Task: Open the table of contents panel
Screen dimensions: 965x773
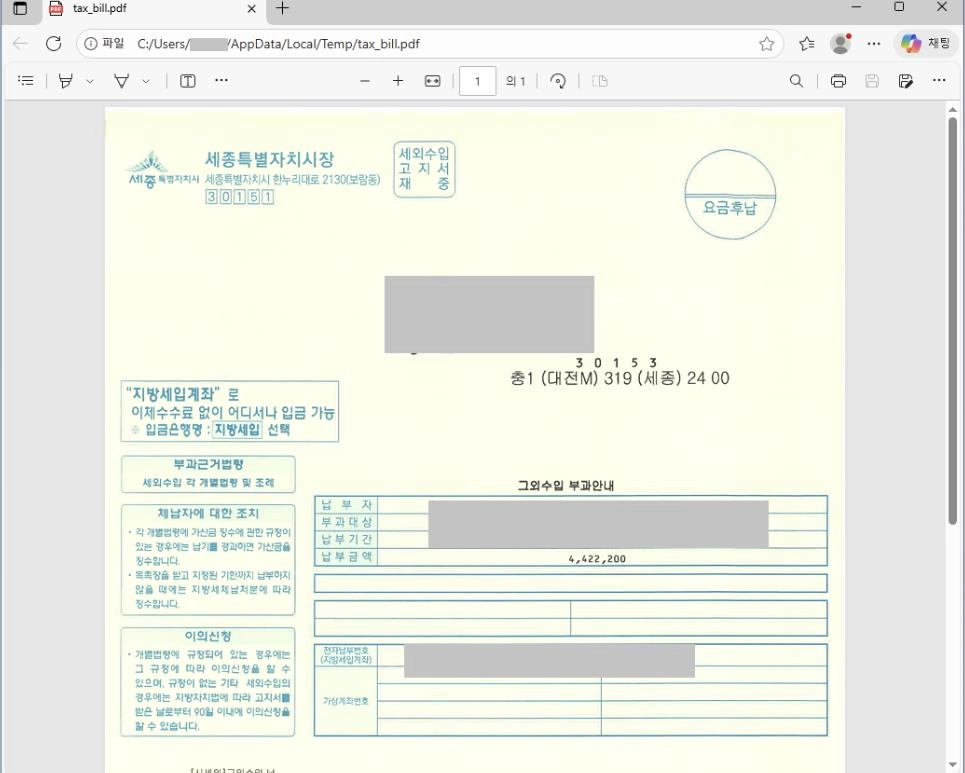Action: tap(26, 81)
